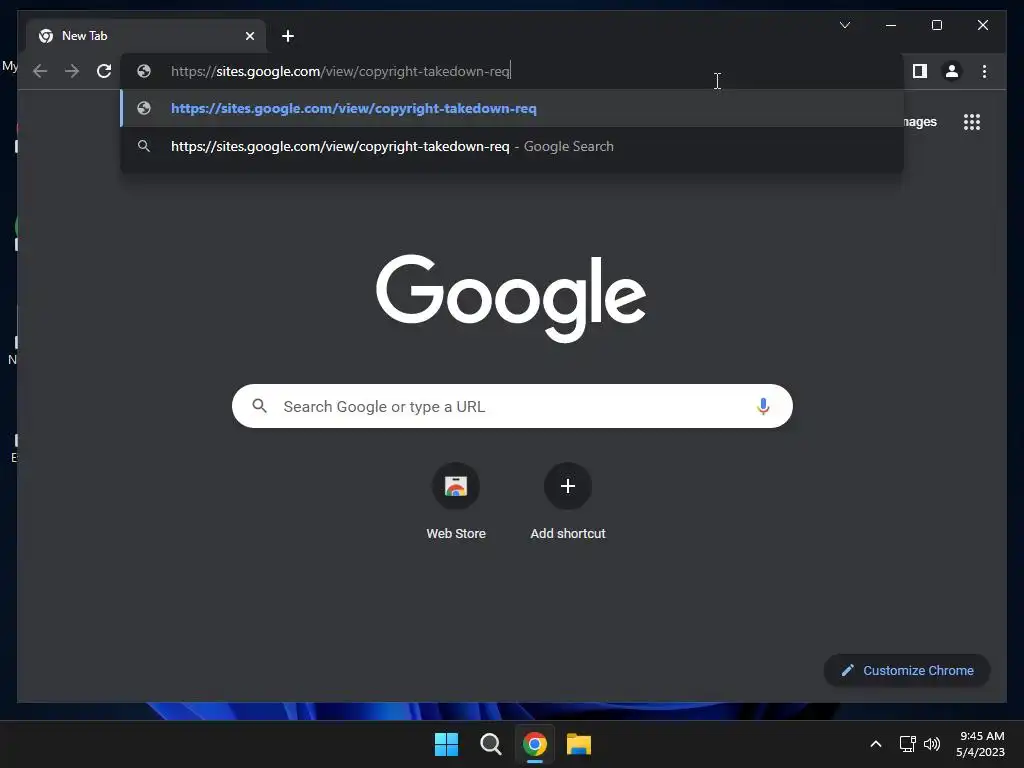Select the Google Search suggestion row

pyautogui.click(x=512, y=146)
